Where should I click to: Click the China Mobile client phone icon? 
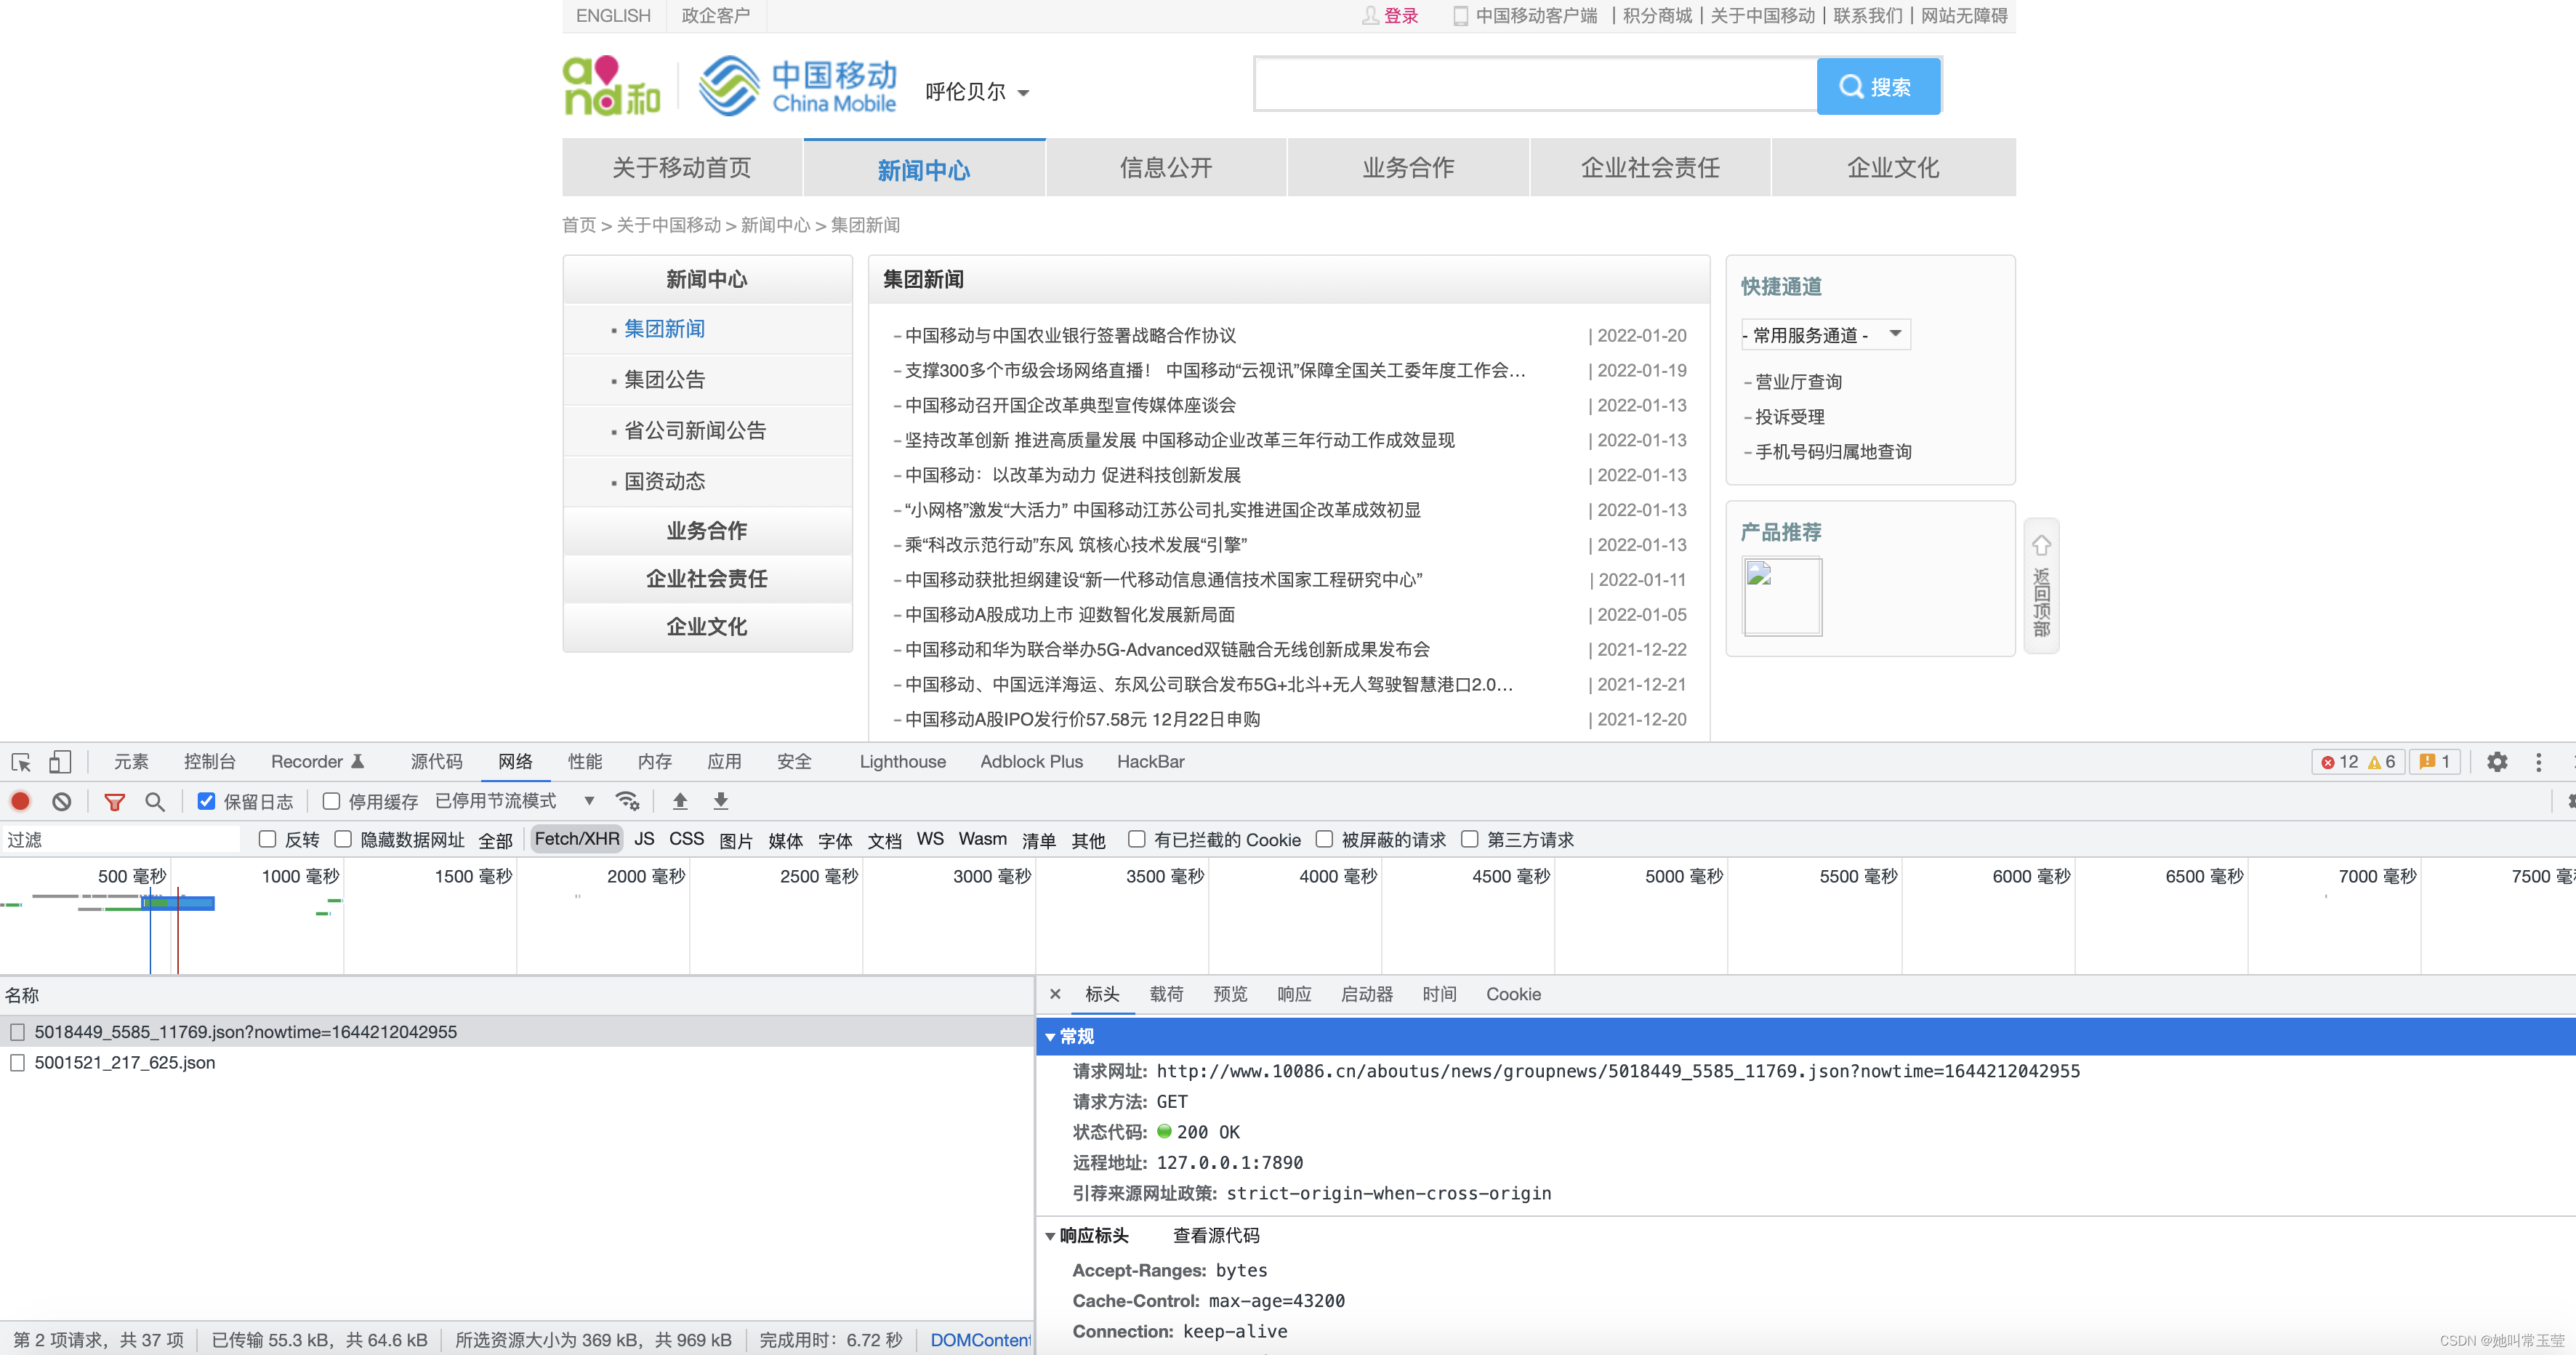click(1460, 16)
